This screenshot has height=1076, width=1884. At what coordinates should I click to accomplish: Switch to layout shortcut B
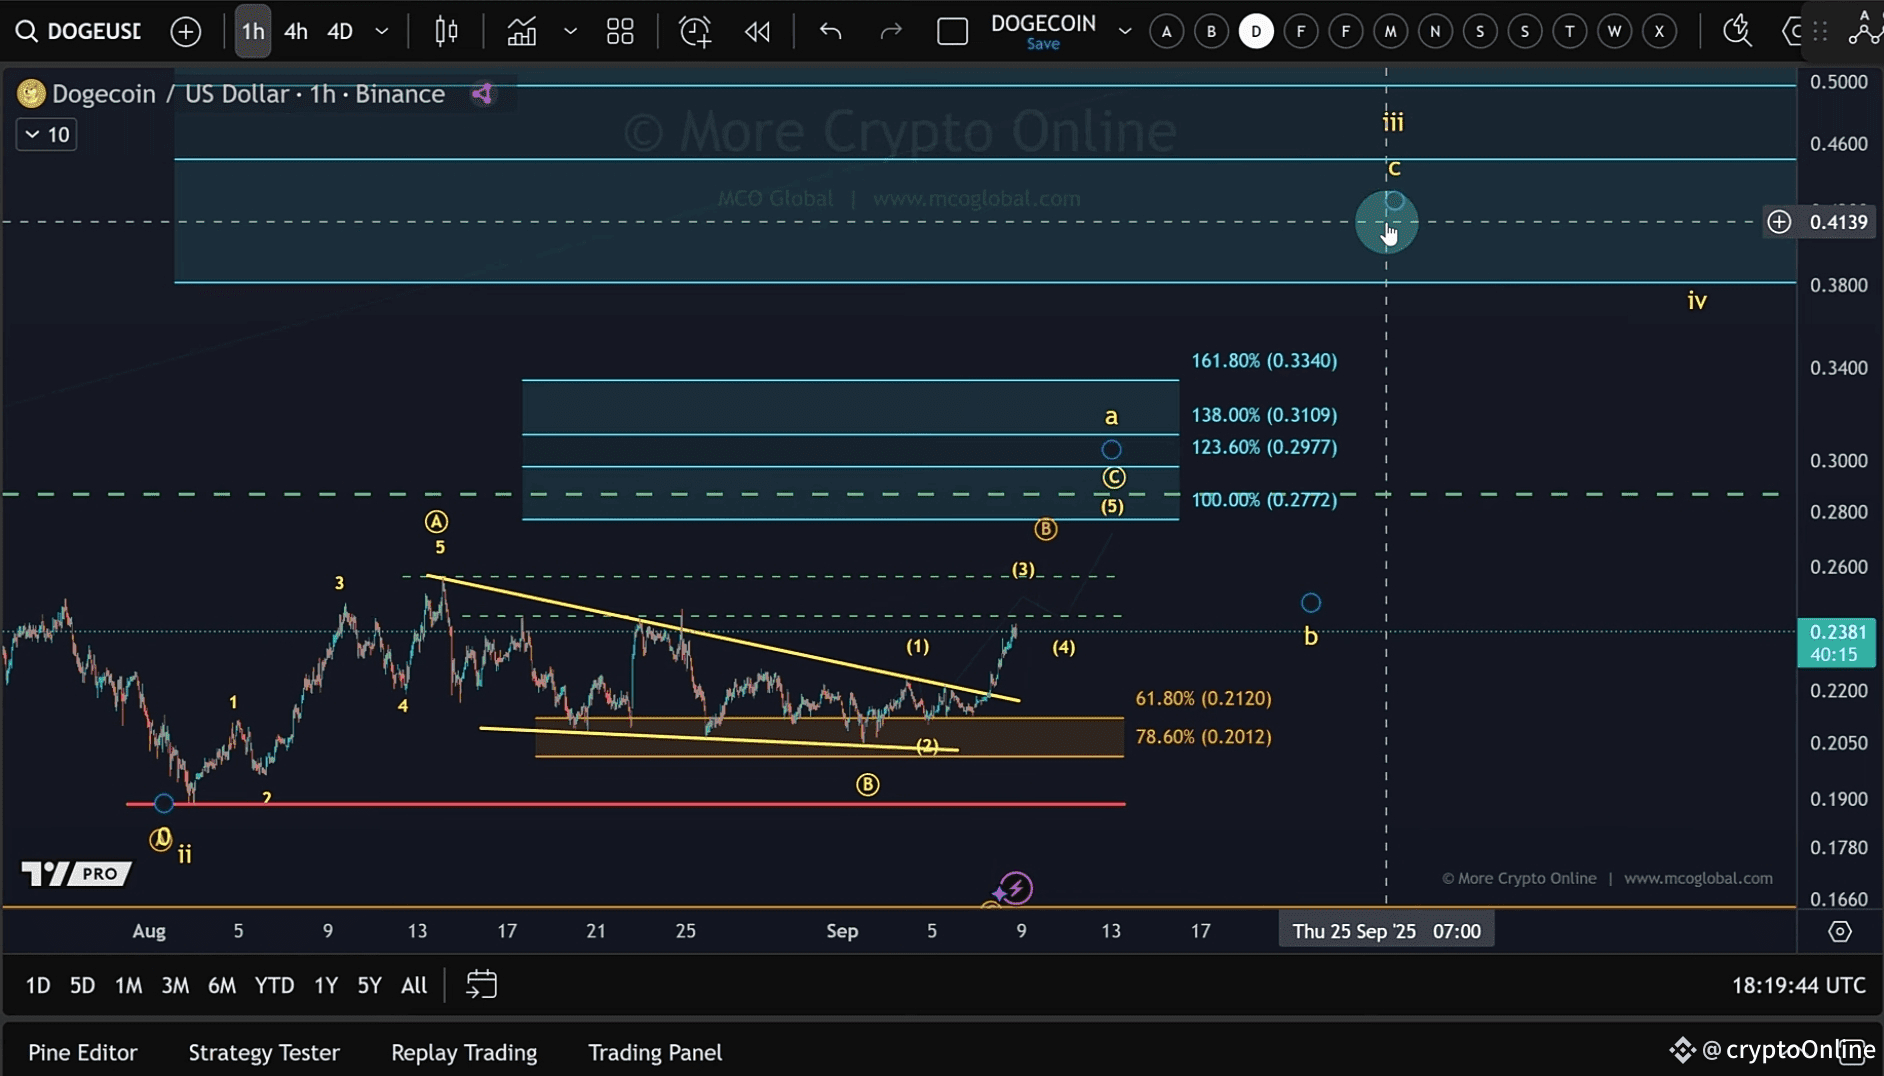click(1211, 31)
